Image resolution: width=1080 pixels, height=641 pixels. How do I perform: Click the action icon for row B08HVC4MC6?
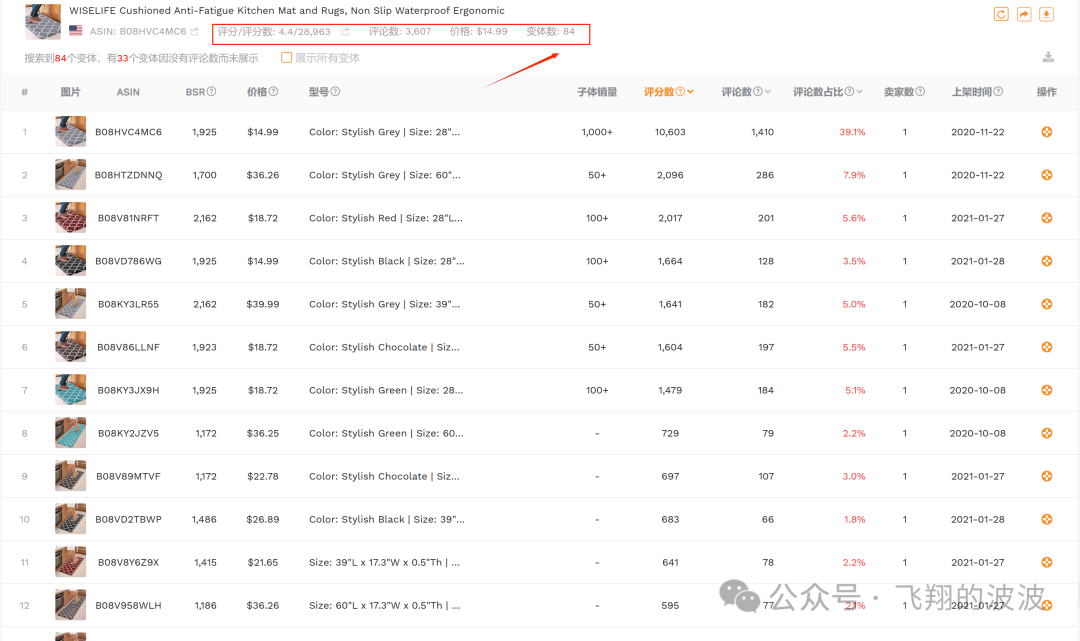click(x=1047, y=132)
